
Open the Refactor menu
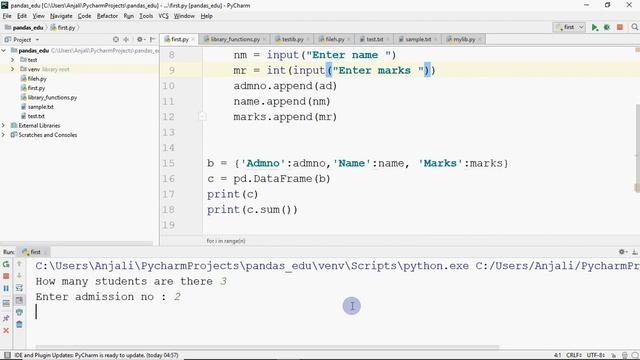[107, 16]
